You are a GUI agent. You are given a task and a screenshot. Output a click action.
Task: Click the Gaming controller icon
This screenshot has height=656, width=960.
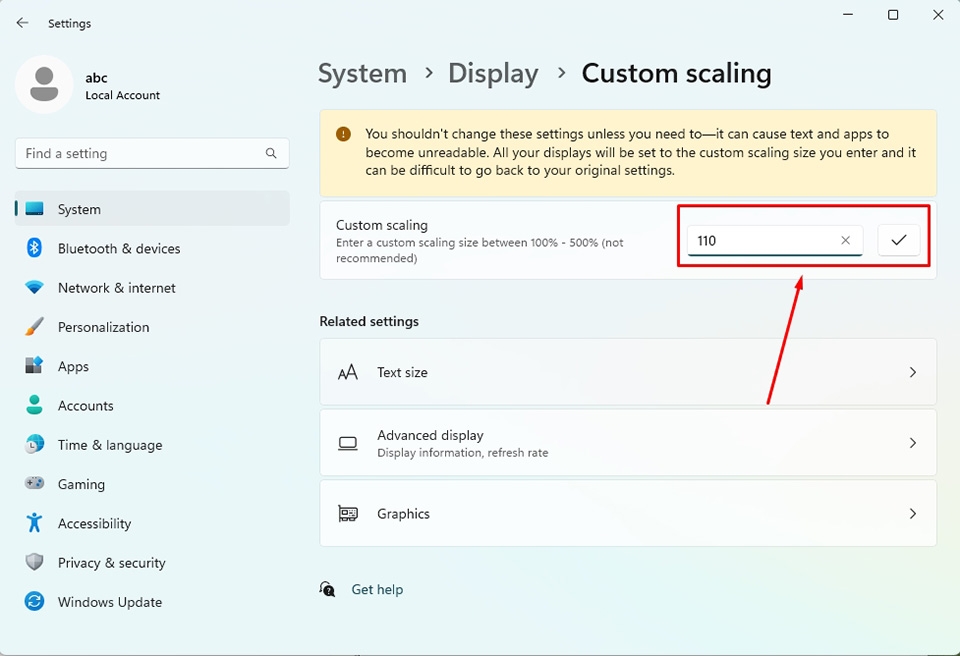coord(32,484)
